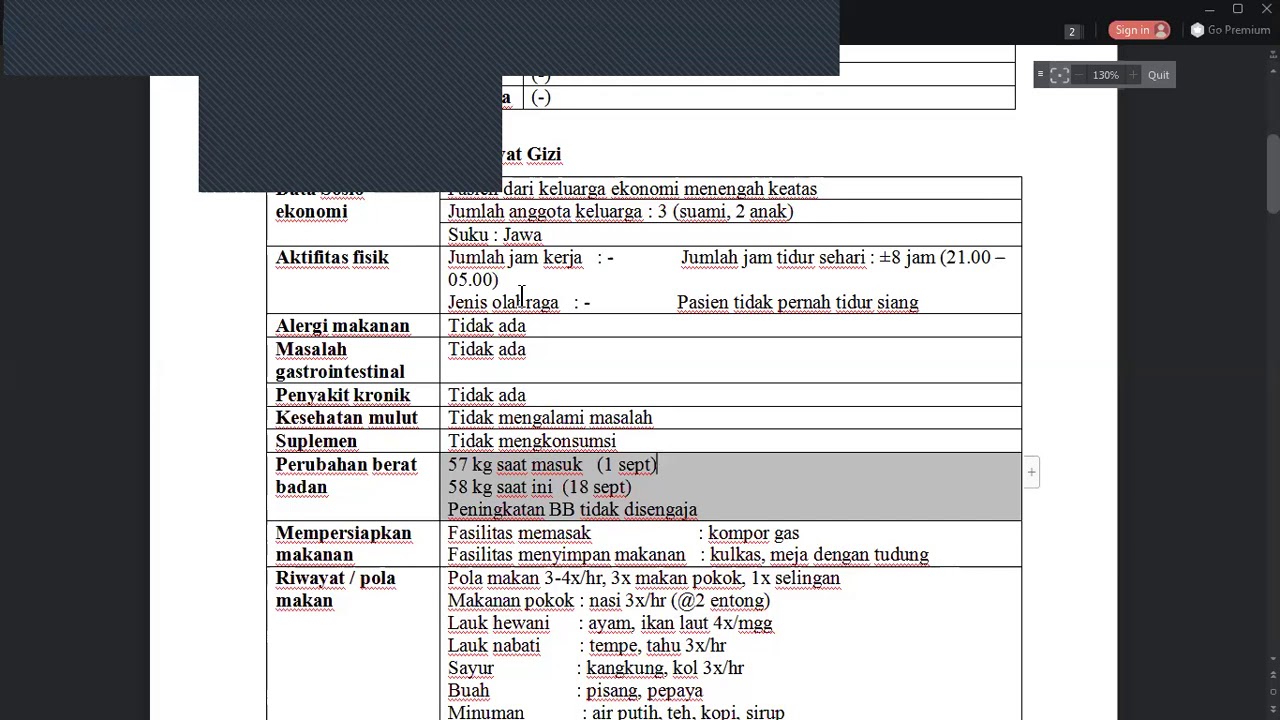Open the Go Premium offer
The image size is (1280, 720).
coord(1230,30)
